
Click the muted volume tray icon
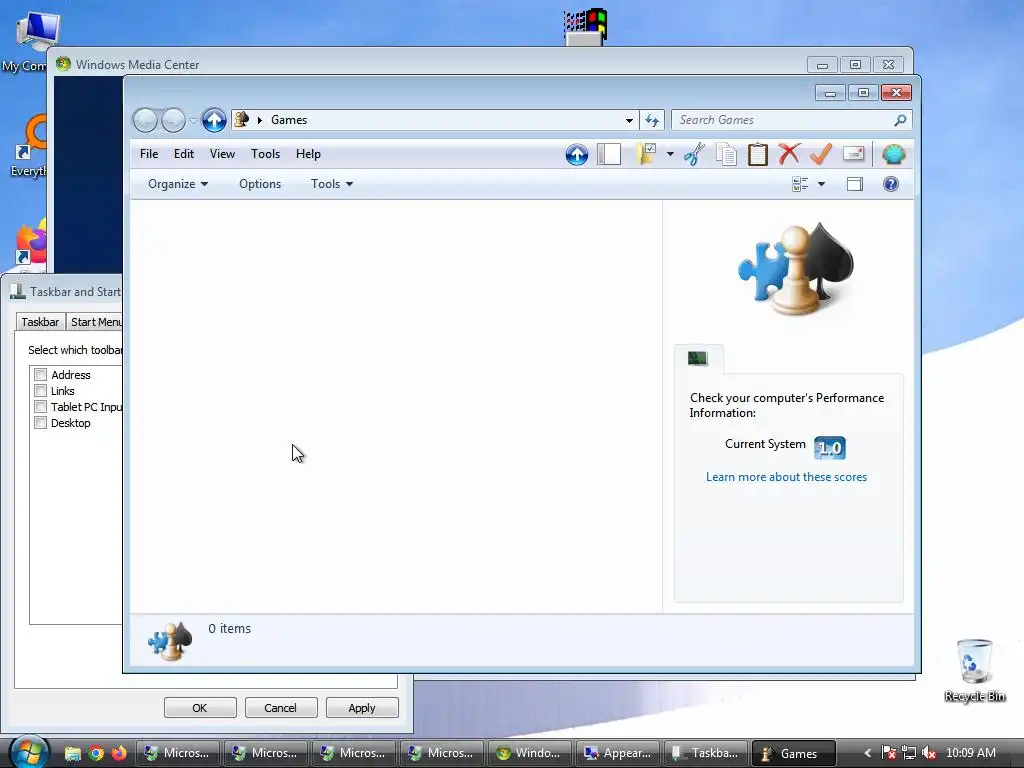point(929,753)
